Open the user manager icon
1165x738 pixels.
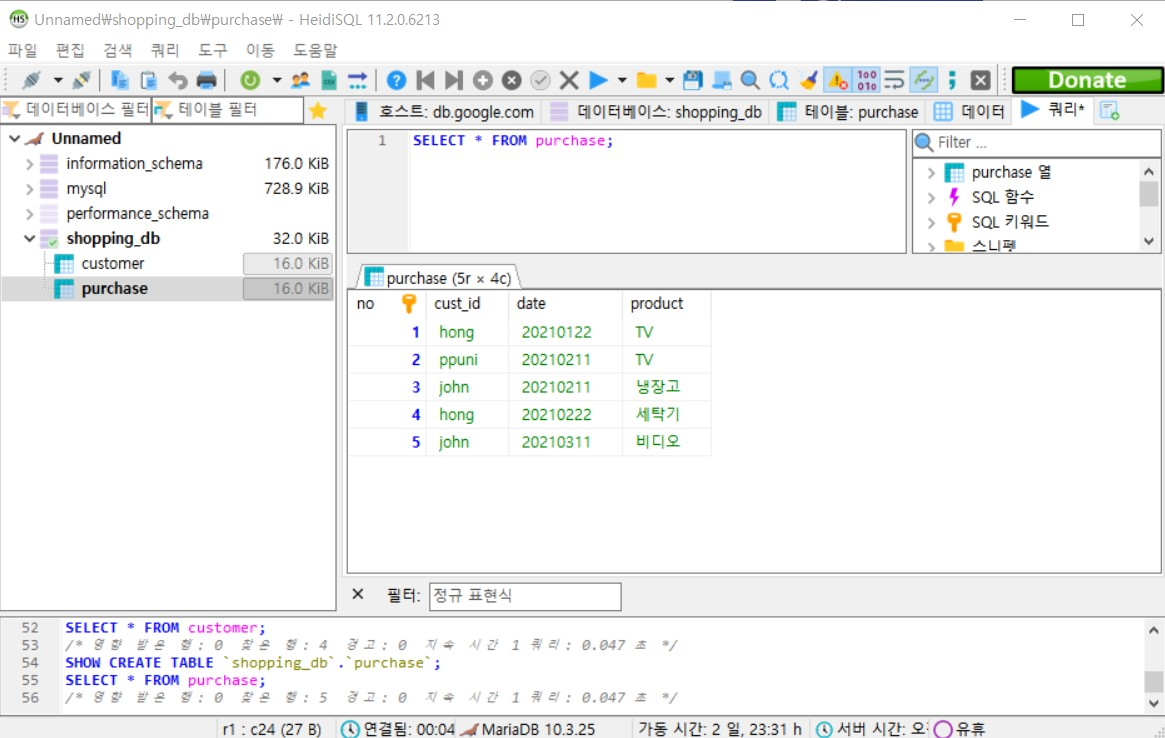tap(300, 80)
